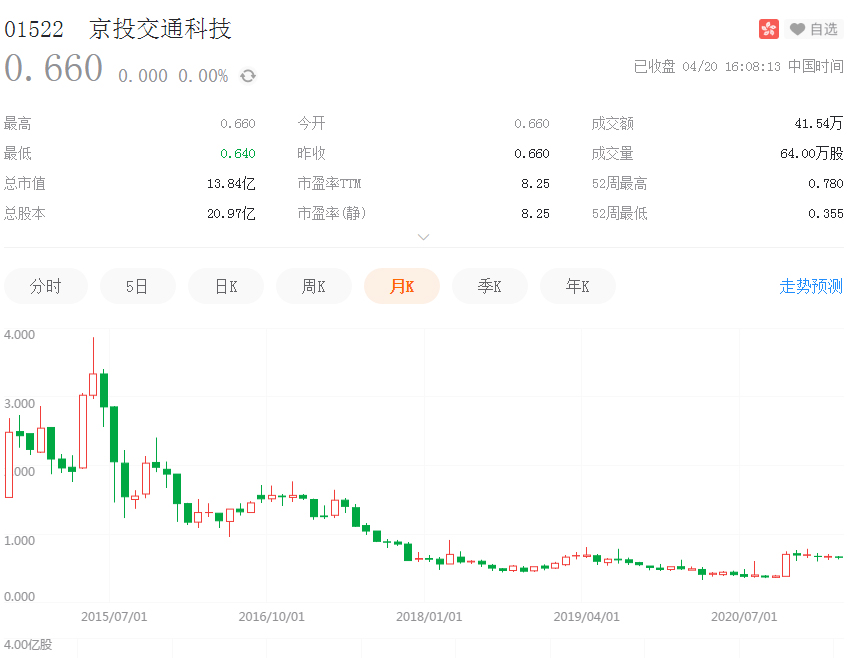Click 52周最低 value 0.355
Screen dimensions: 860x658
tap(825, 214)
